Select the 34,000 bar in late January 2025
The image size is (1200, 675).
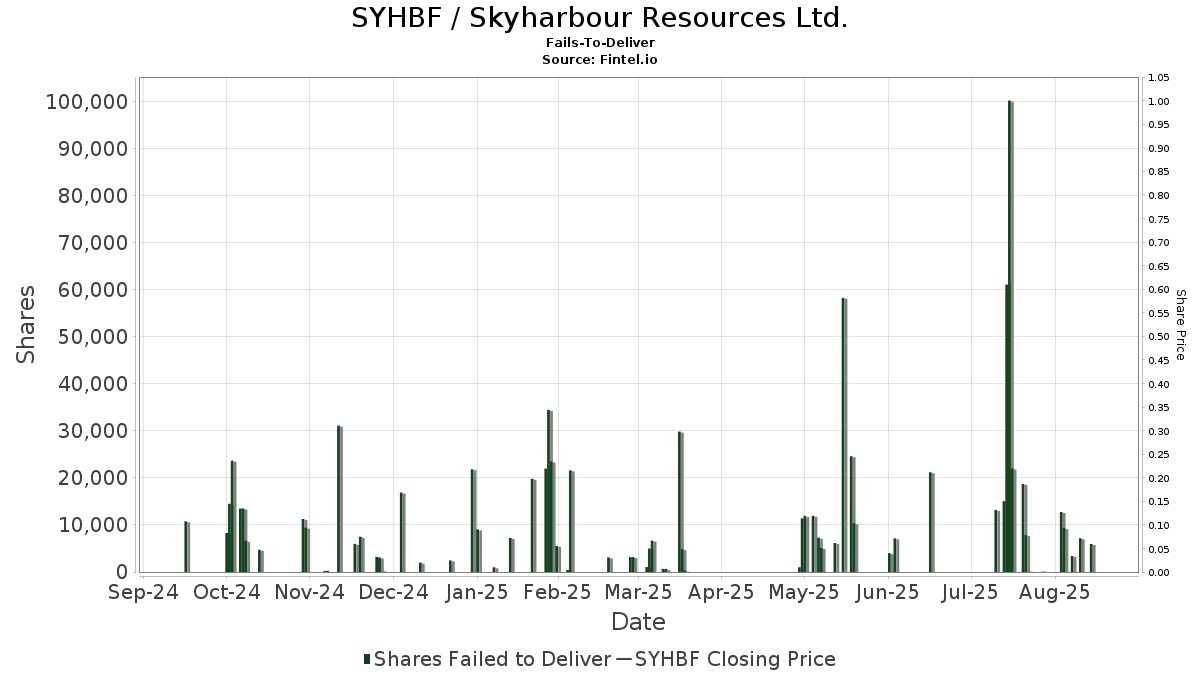pos(550,491)
